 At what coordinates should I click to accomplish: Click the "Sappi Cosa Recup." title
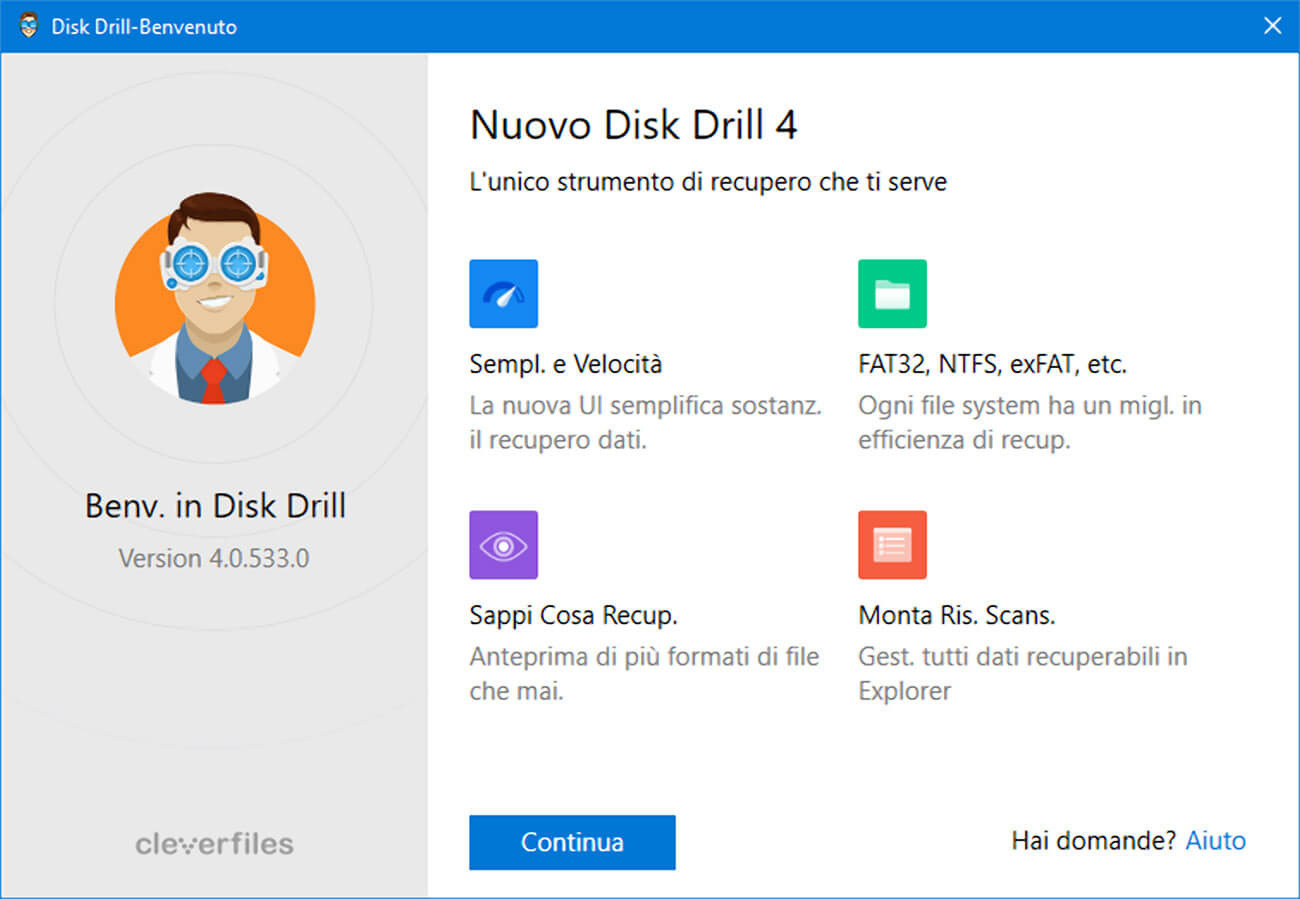point(574,615)
